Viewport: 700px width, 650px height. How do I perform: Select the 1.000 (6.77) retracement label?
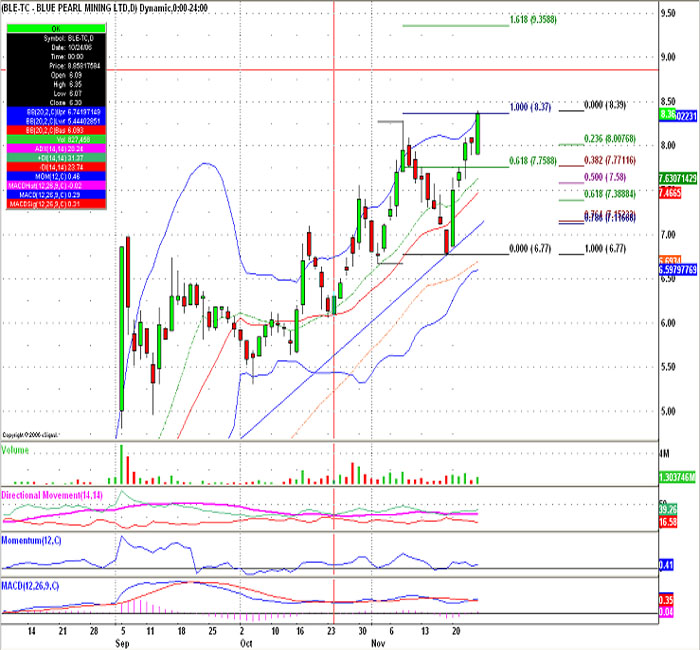coord(605,248)
